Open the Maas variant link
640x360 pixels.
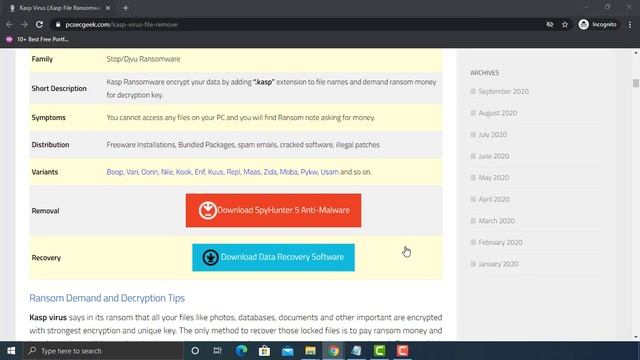252,172
